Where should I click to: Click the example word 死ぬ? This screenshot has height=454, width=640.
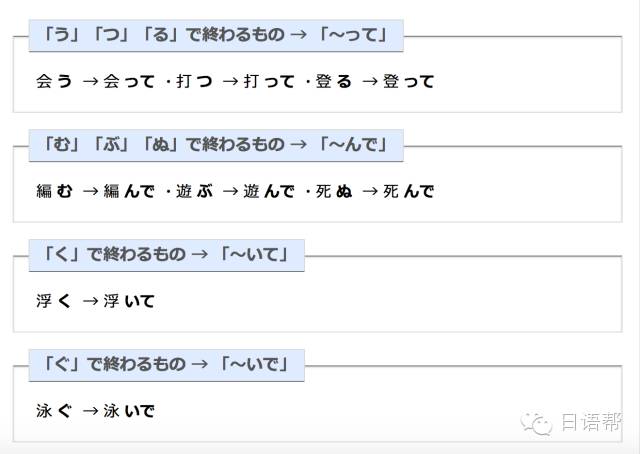333,191
